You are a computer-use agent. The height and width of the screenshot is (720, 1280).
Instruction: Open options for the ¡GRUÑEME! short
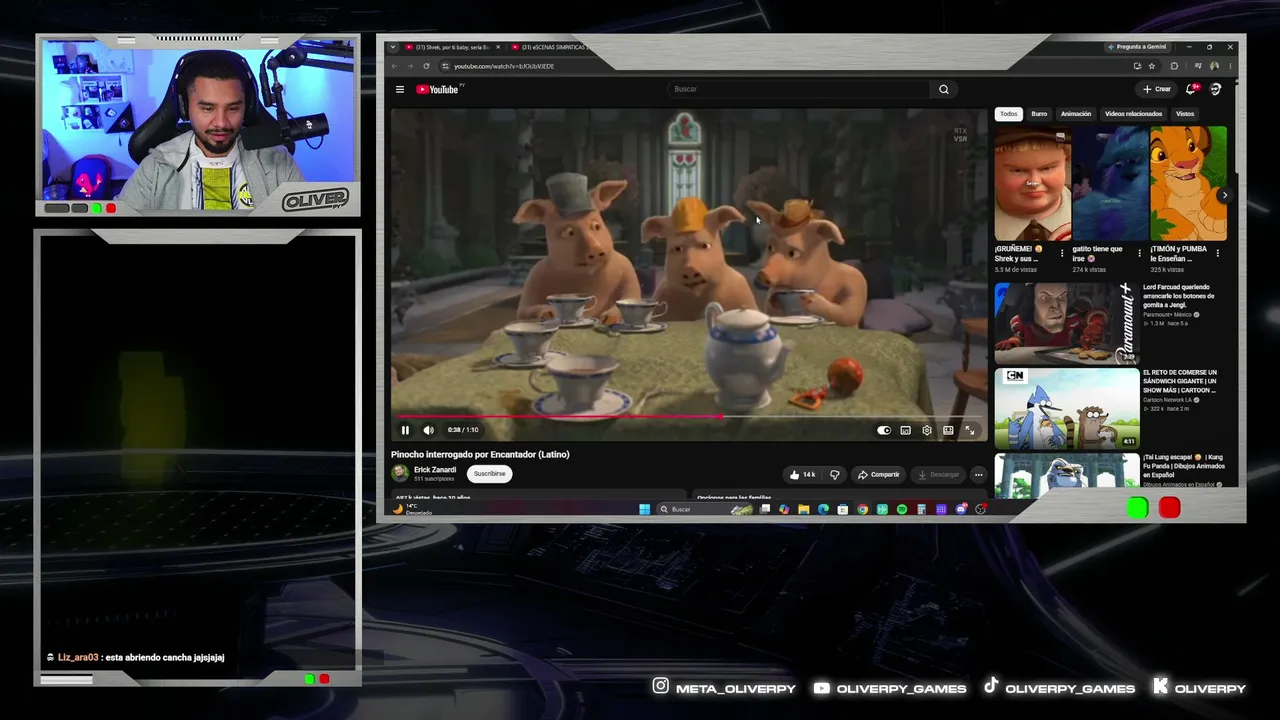[x=1061, y=253]
